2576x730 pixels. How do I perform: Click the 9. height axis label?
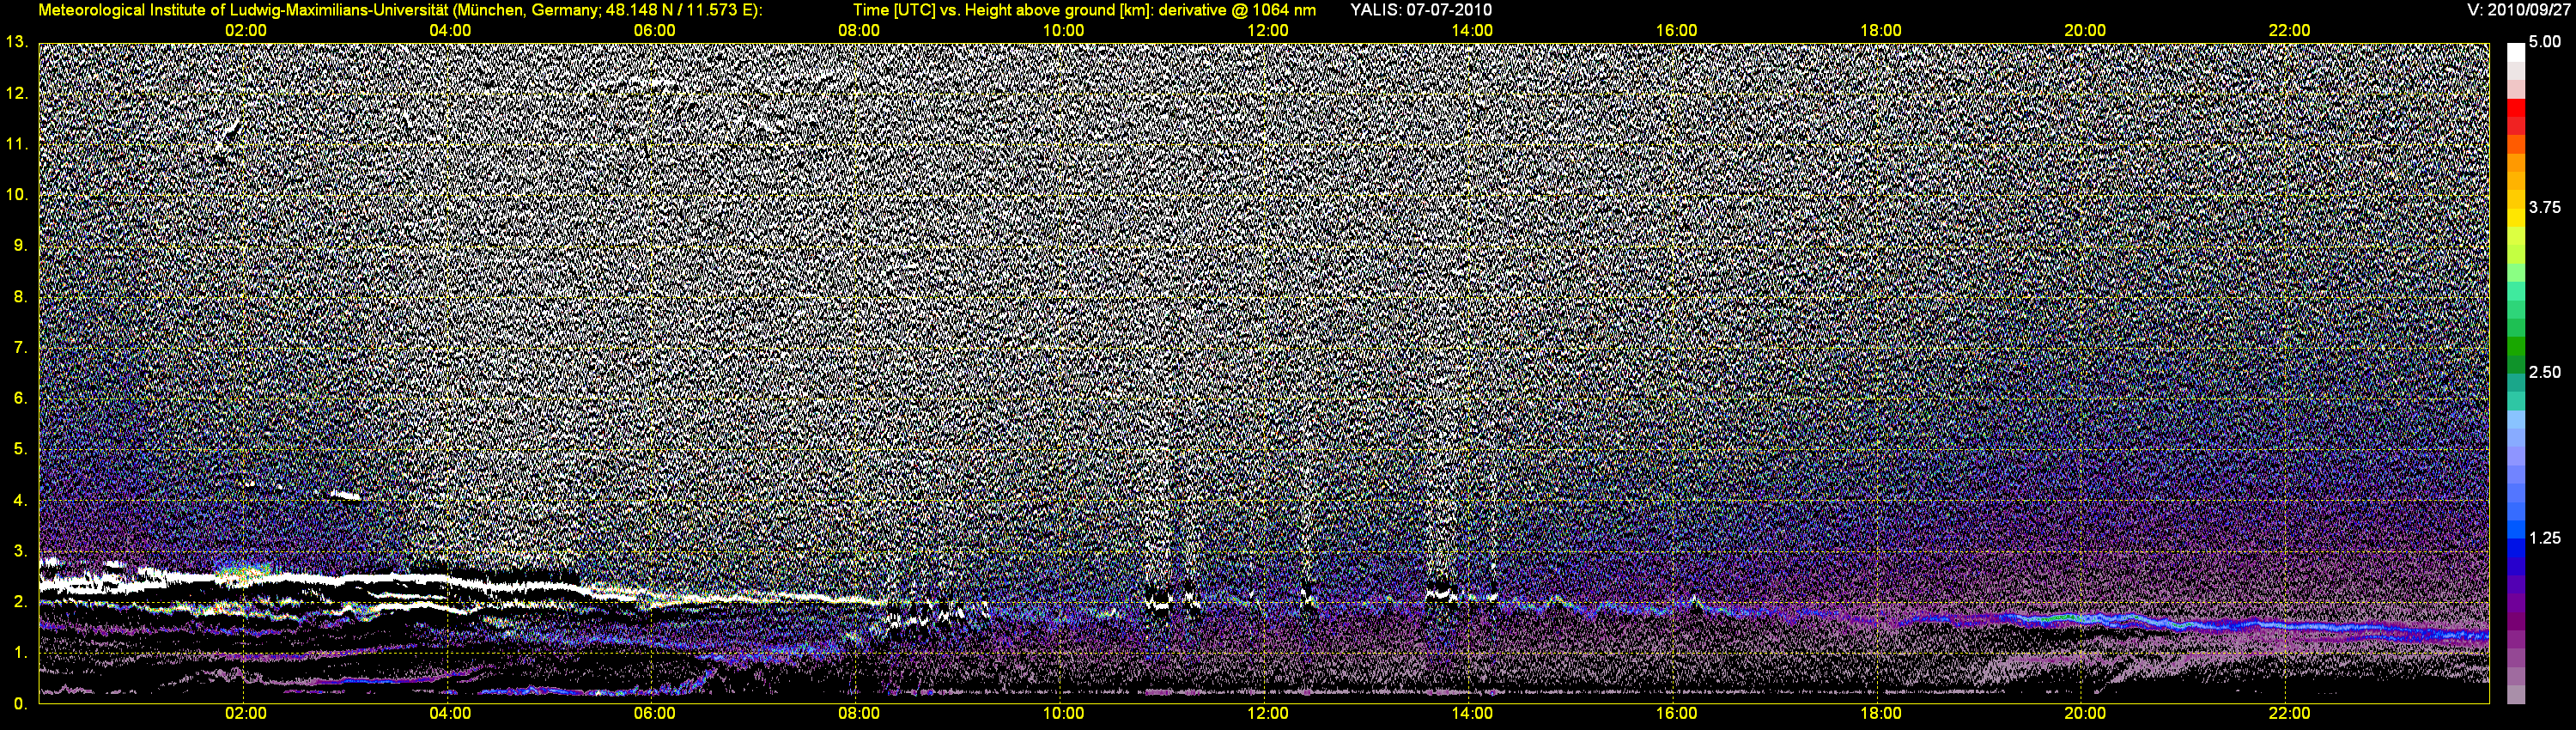20,245
